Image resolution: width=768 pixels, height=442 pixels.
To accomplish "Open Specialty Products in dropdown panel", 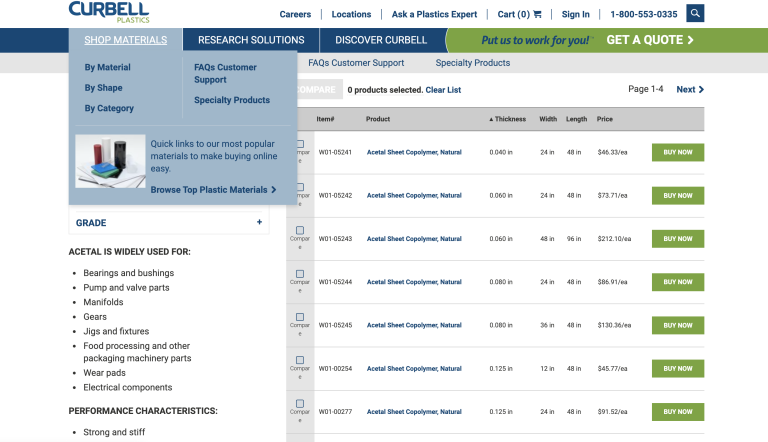I will [x=232, y=100].
